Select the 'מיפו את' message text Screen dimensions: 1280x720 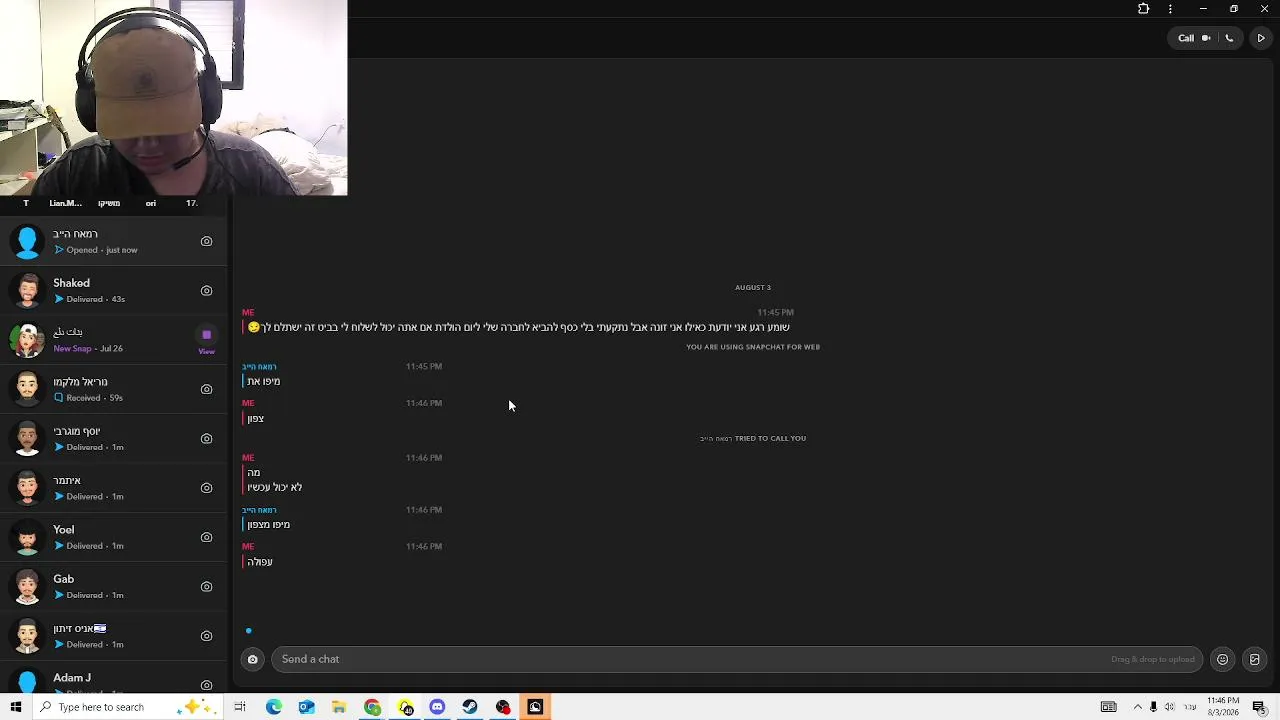[x=264, y=381]
